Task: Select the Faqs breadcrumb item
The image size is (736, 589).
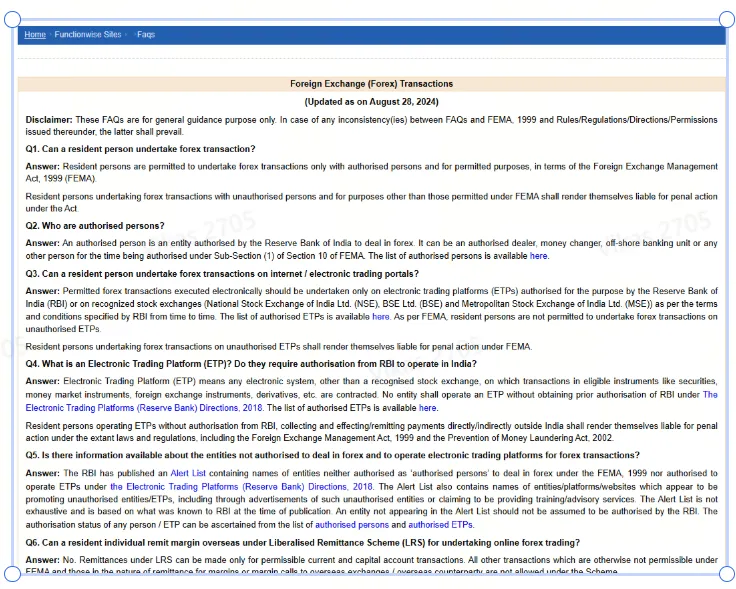Action: click(x=146, y=34)
